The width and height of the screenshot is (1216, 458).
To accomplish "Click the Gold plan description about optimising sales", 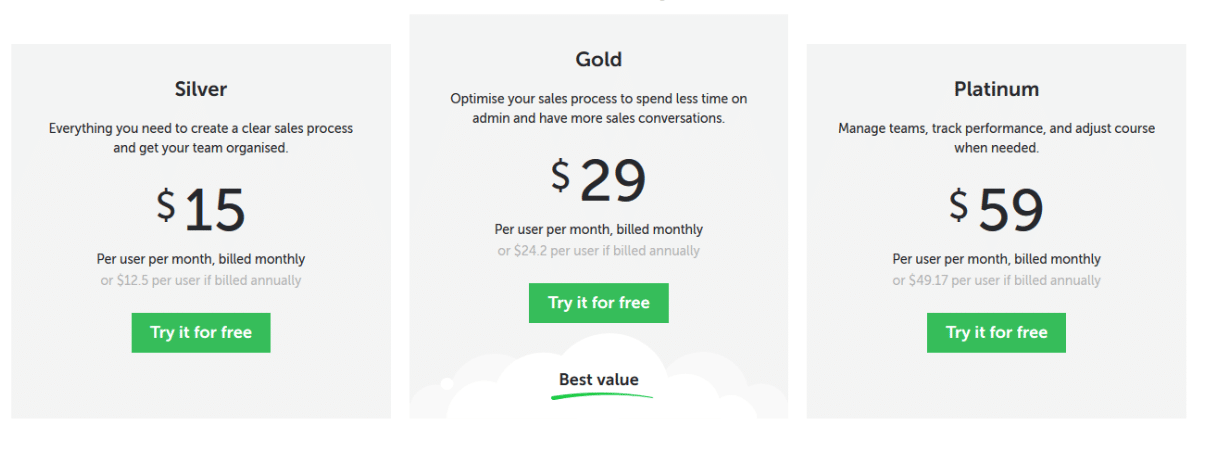I will click(599, 108).
